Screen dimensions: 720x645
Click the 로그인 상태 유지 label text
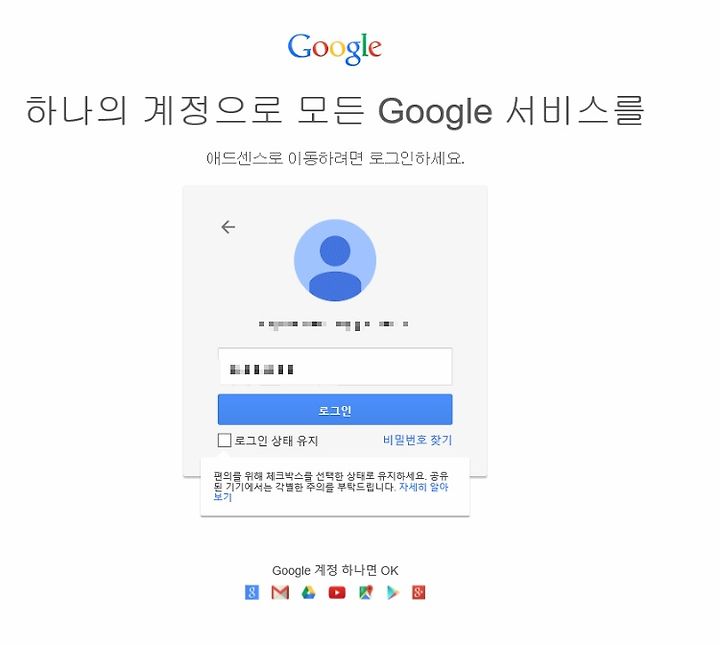point(276,441)
